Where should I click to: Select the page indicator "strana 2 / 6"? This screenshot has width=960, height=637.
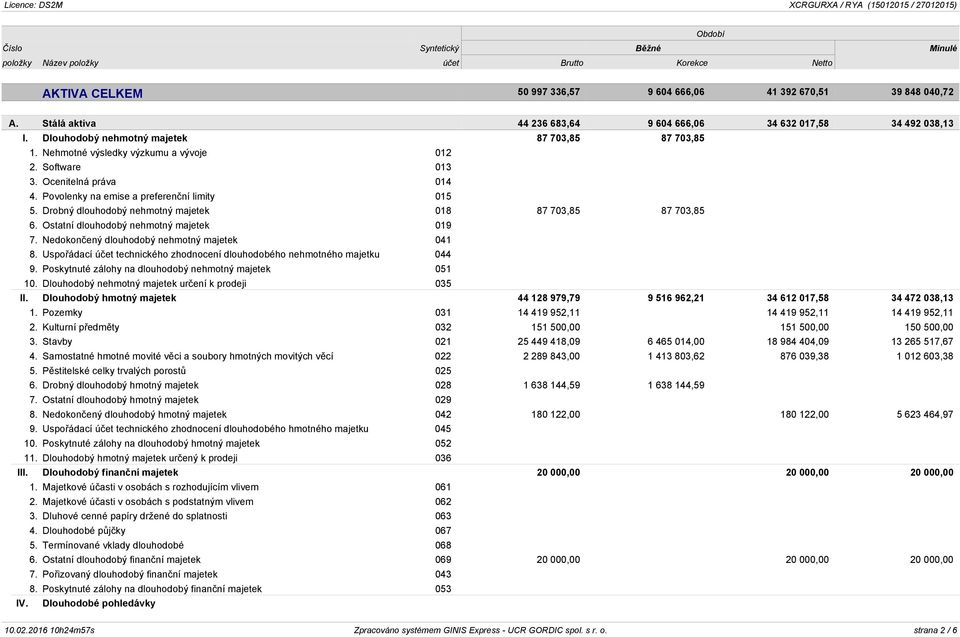[x=935, y=630]
